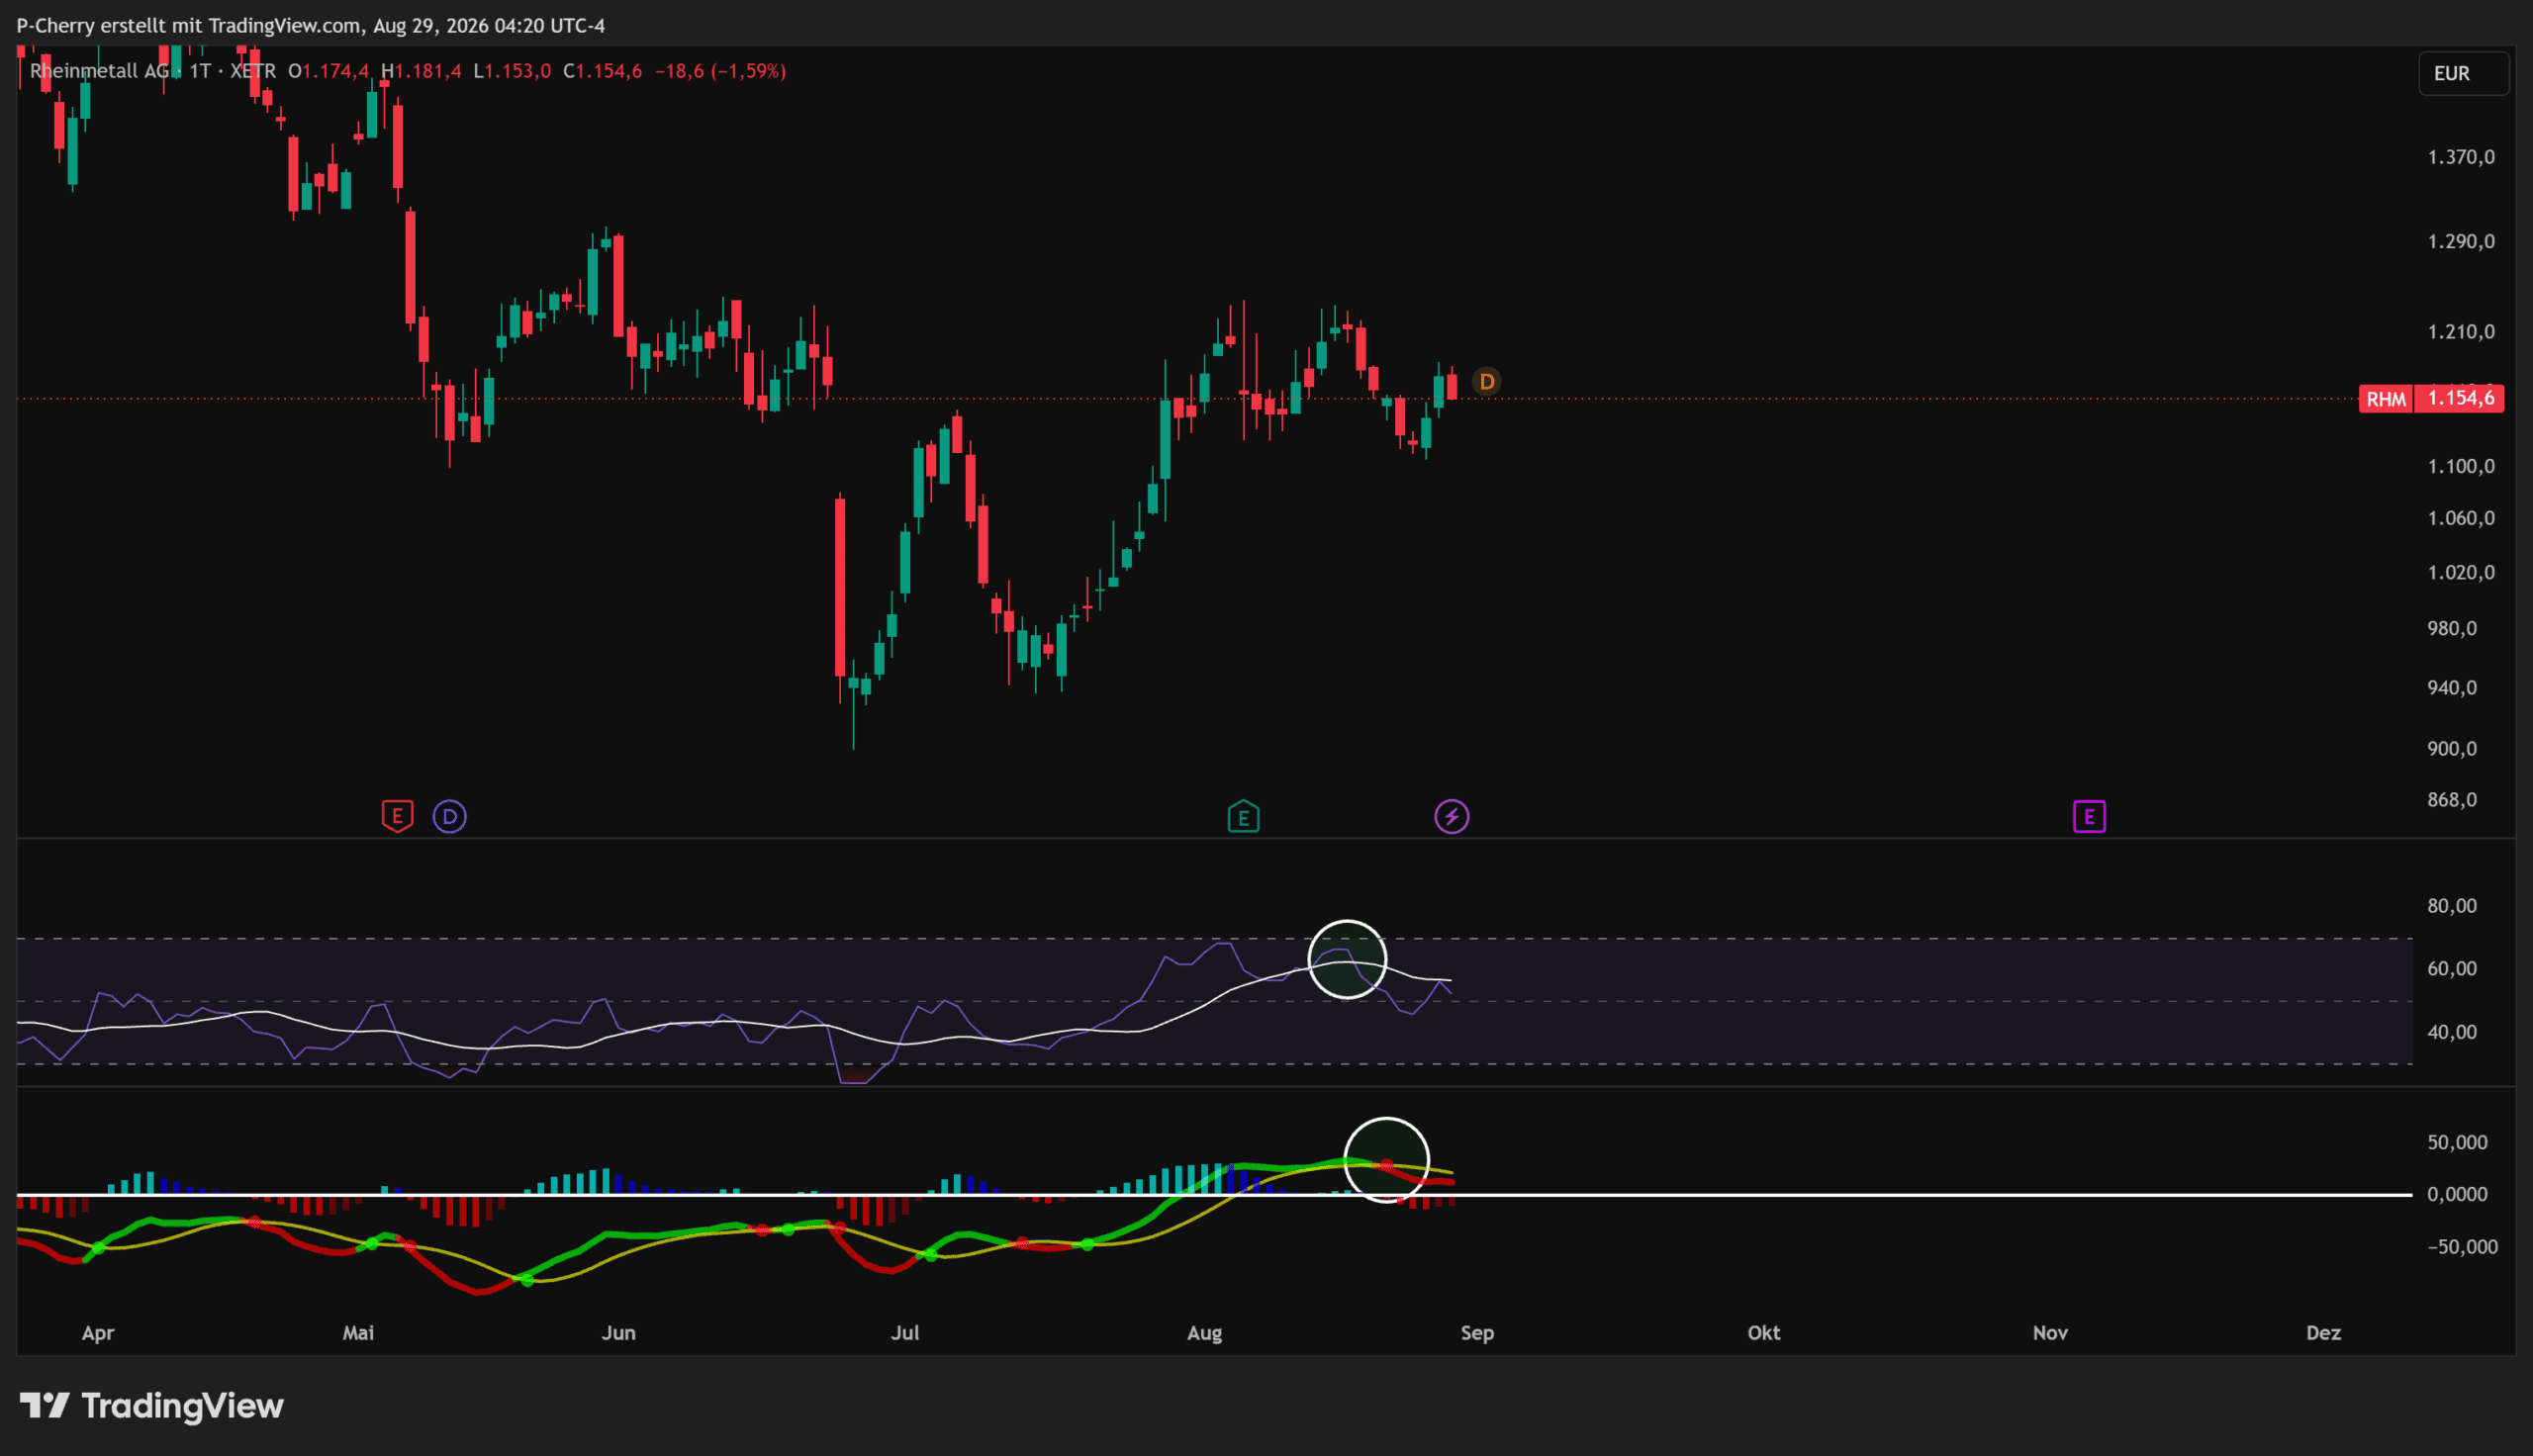The image size is (2533, 1456).
Task: Click the open value O1.174,4
Action: pos(328,71)
